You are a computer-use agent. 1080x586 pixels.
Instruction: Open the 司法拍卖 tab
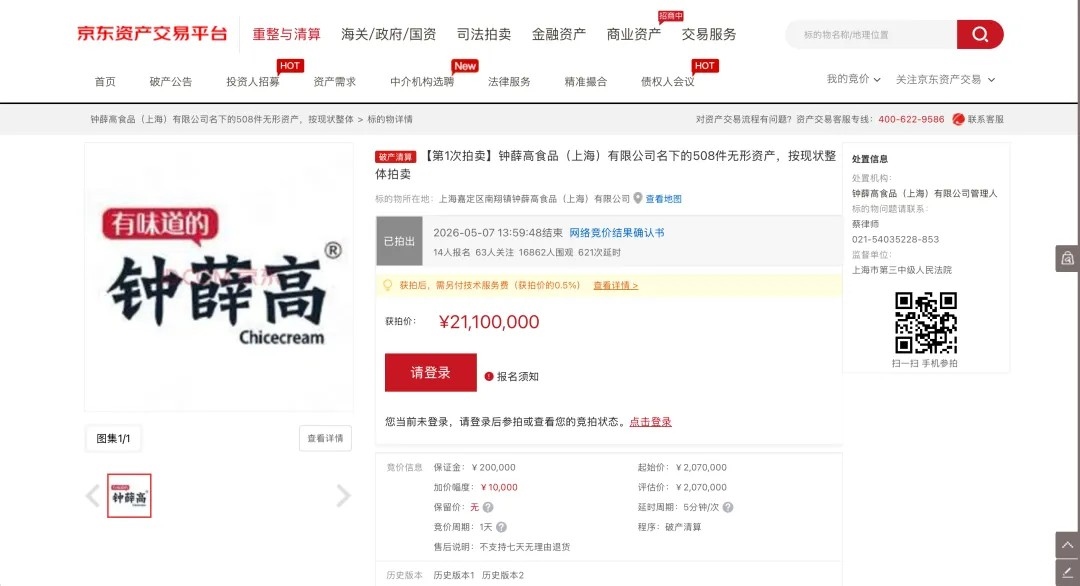point(484,34)
